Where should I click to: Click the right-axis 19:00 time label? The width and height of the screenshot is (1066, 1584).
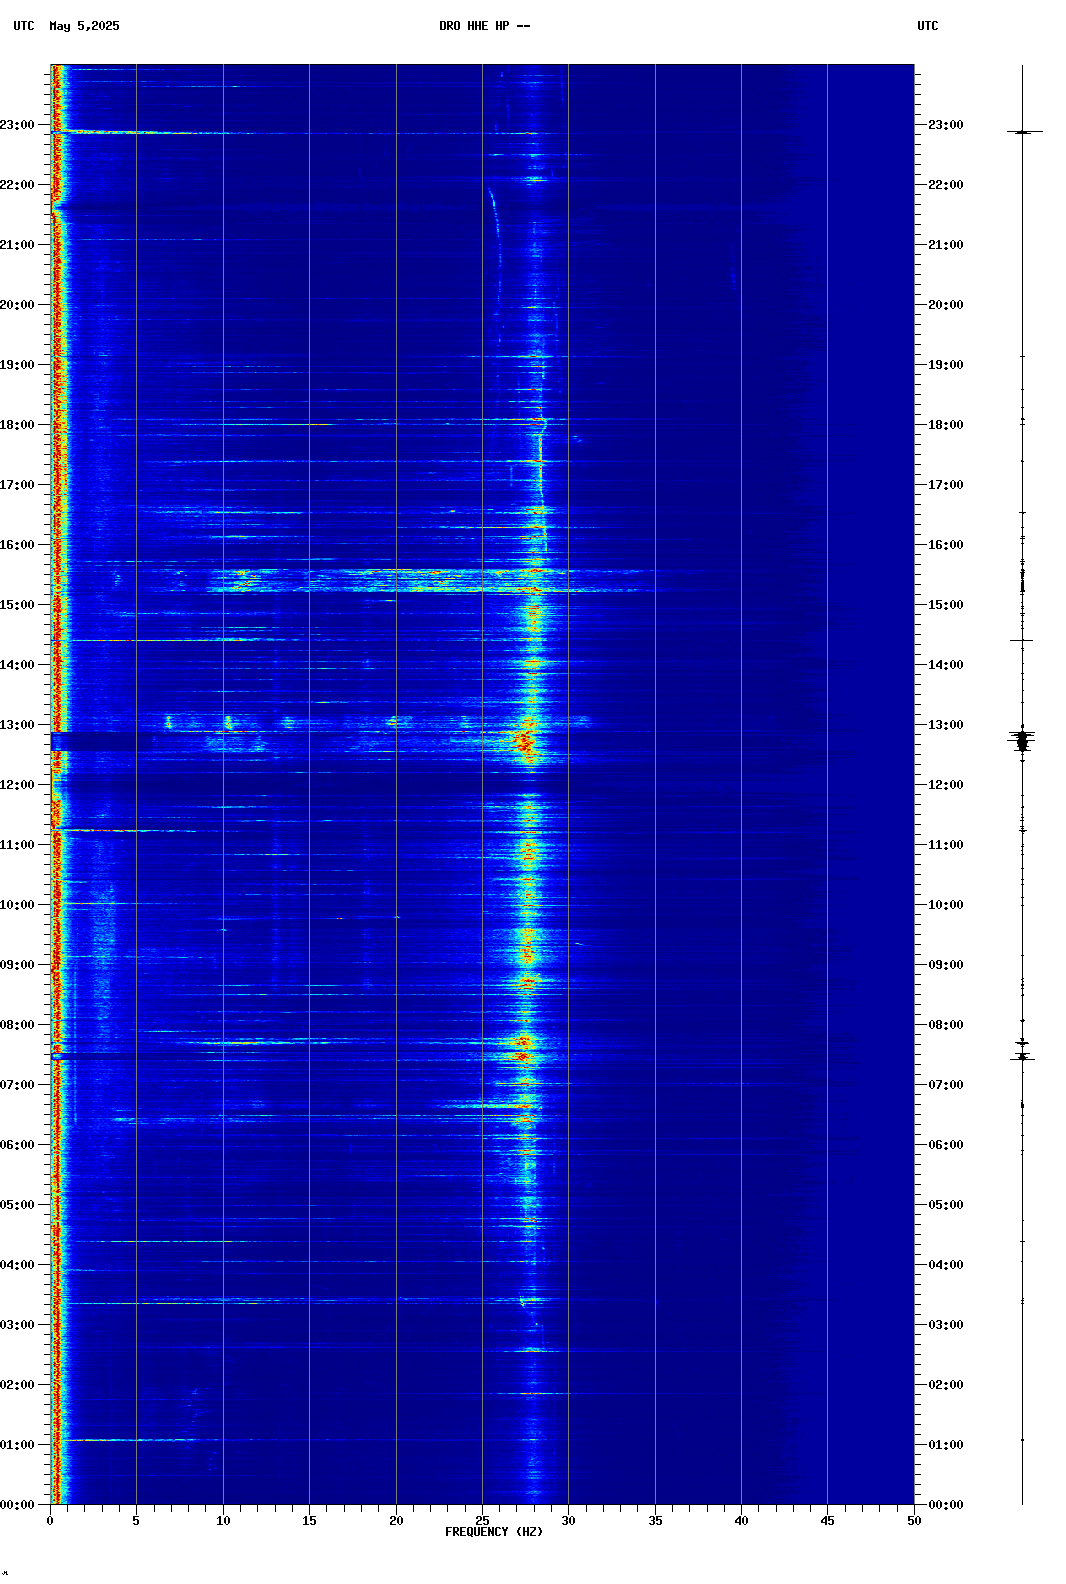(946, 365)
